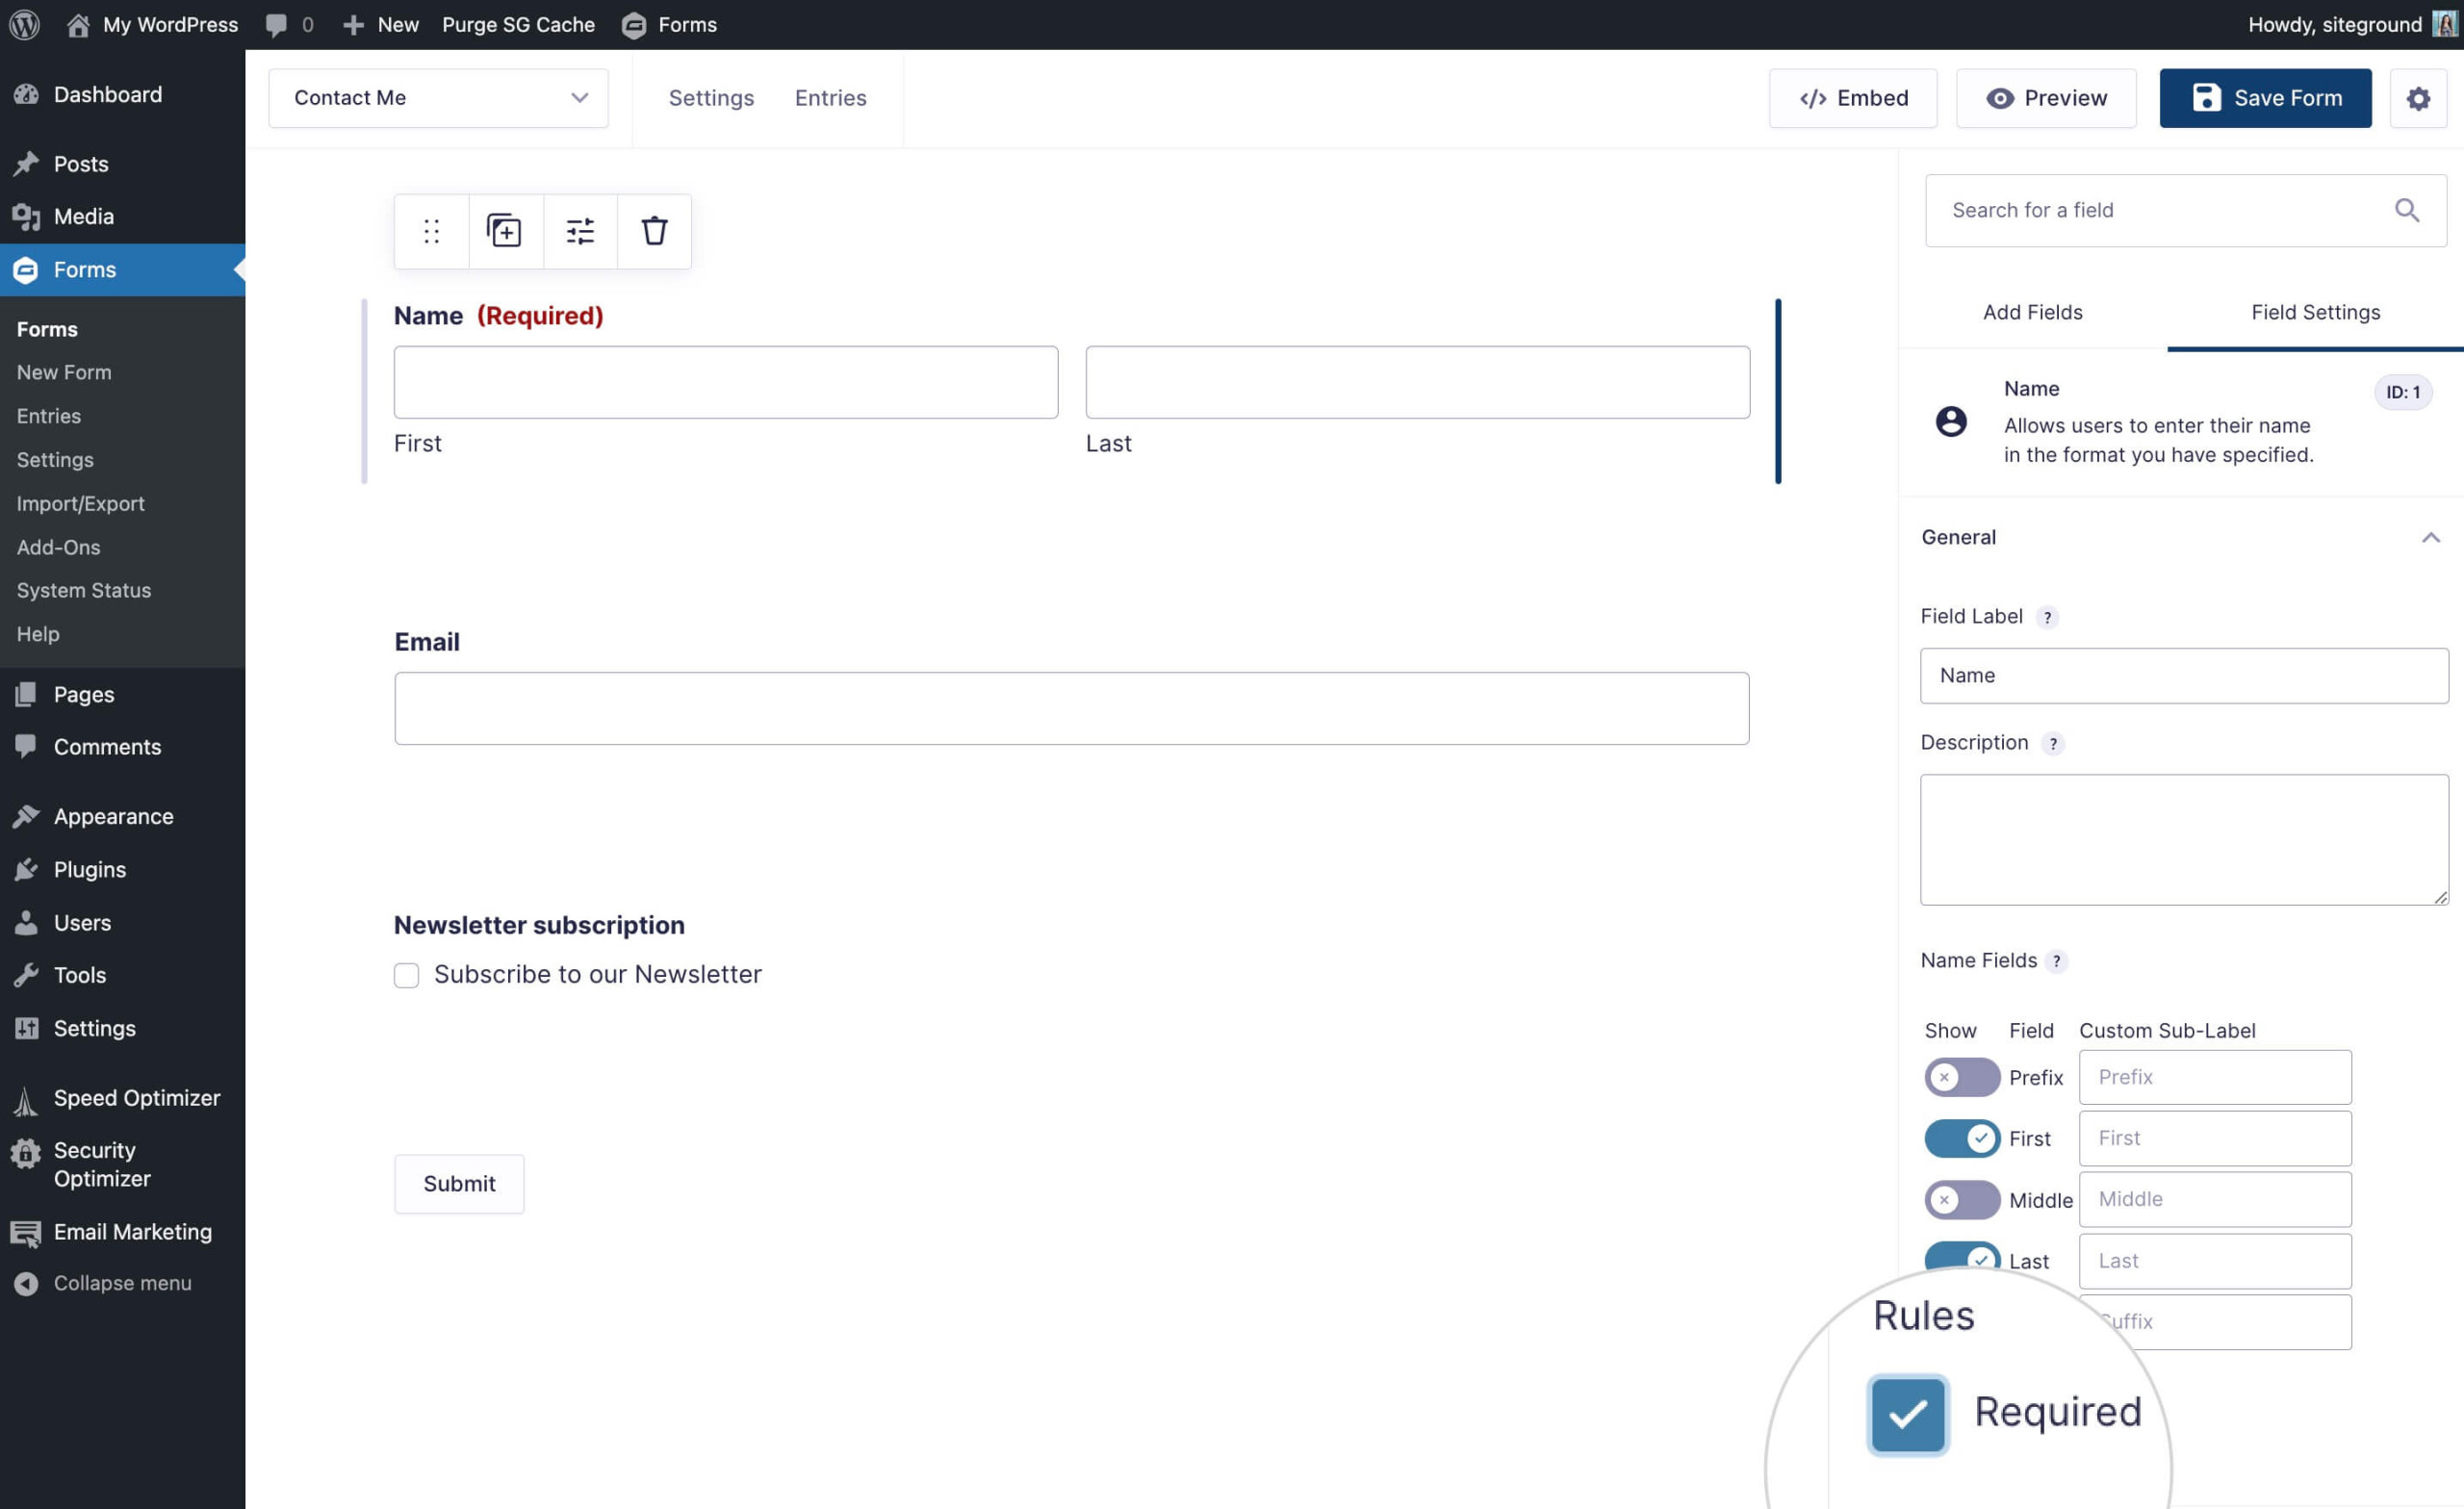Toggle the Required checkbox
2464x1509 pixels.
[1907, 1414]
